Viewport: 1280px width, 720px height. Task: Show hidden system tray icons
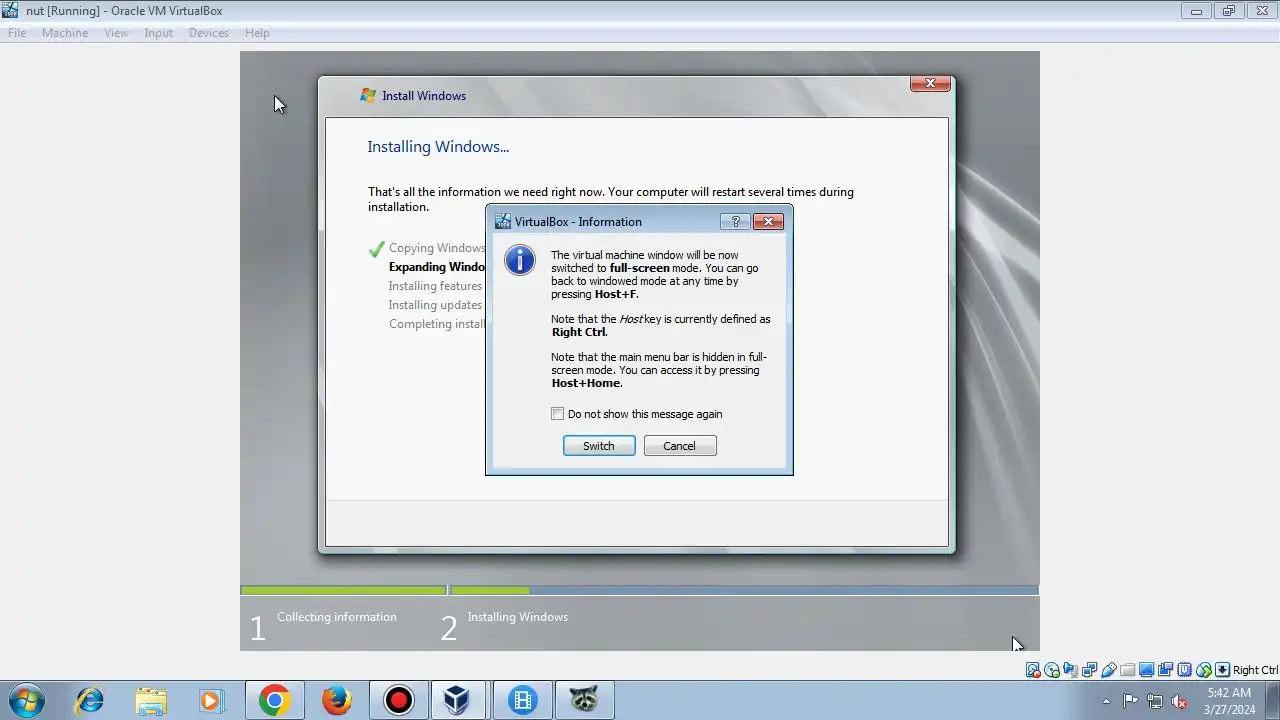1106,701
